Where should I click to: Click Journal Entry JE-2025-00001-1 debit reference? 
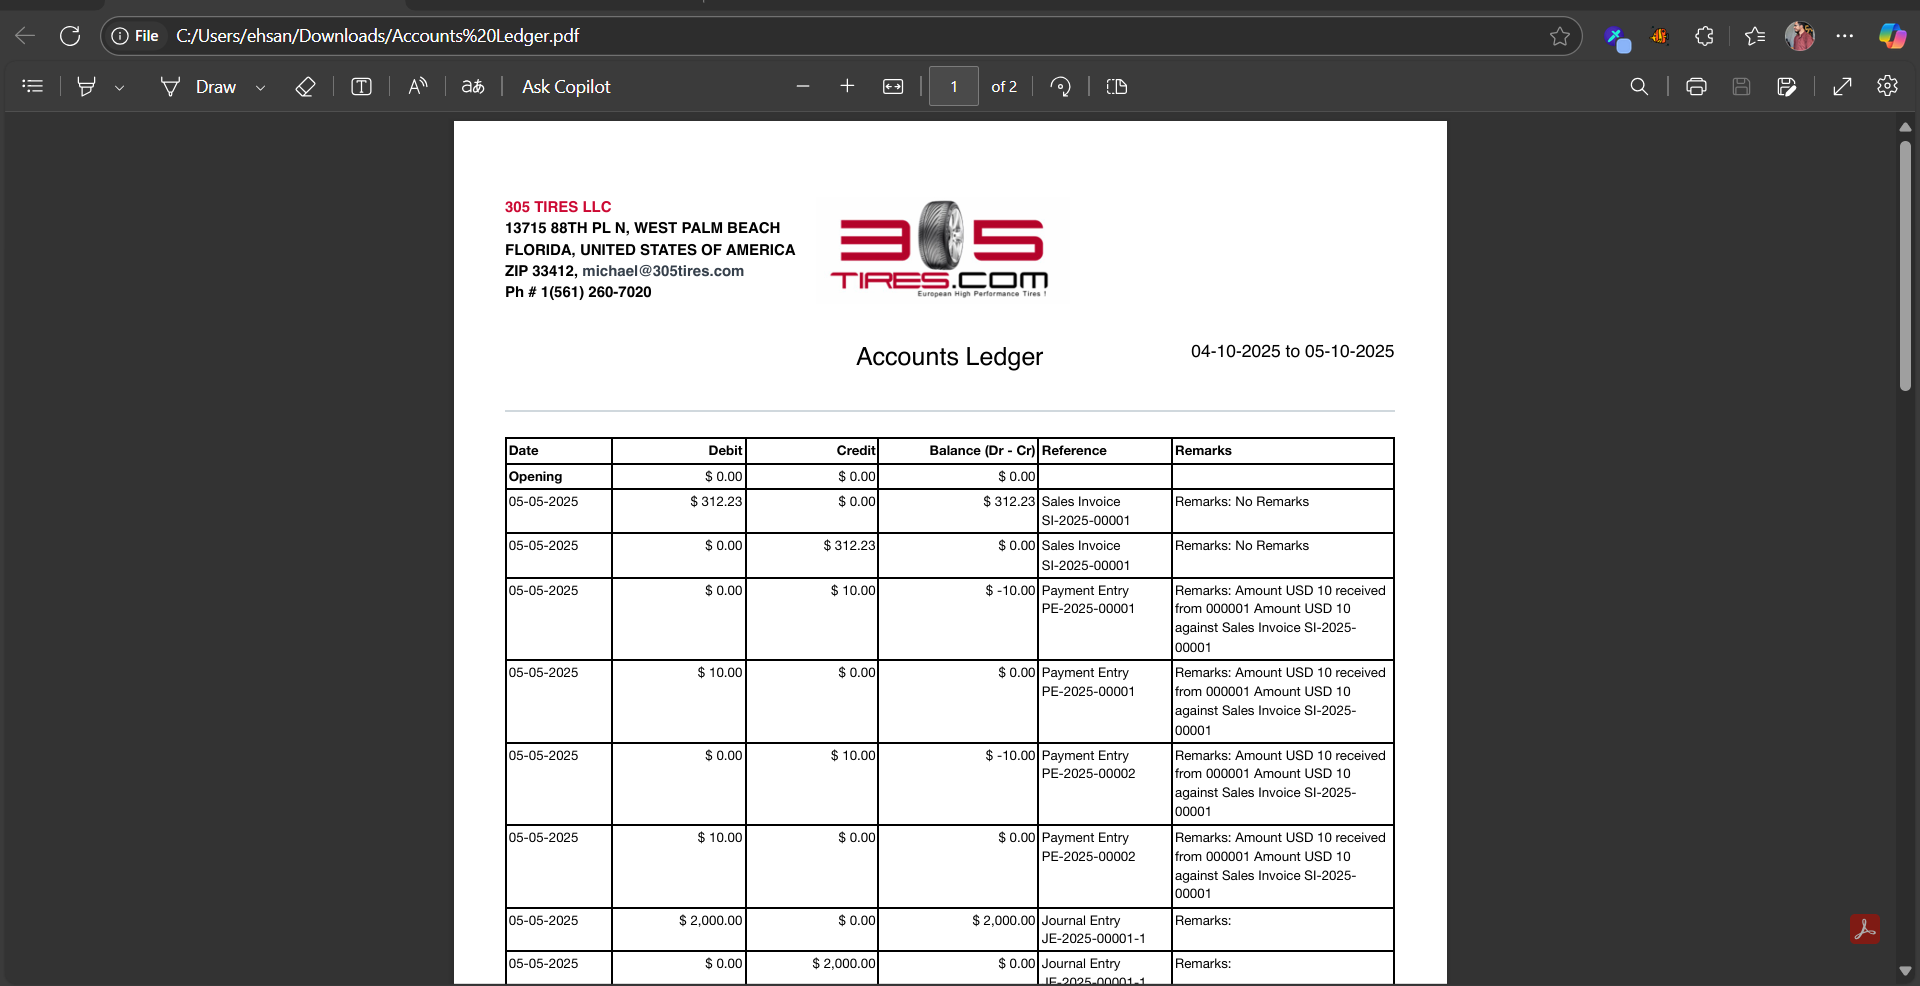tap(1093, 930)
